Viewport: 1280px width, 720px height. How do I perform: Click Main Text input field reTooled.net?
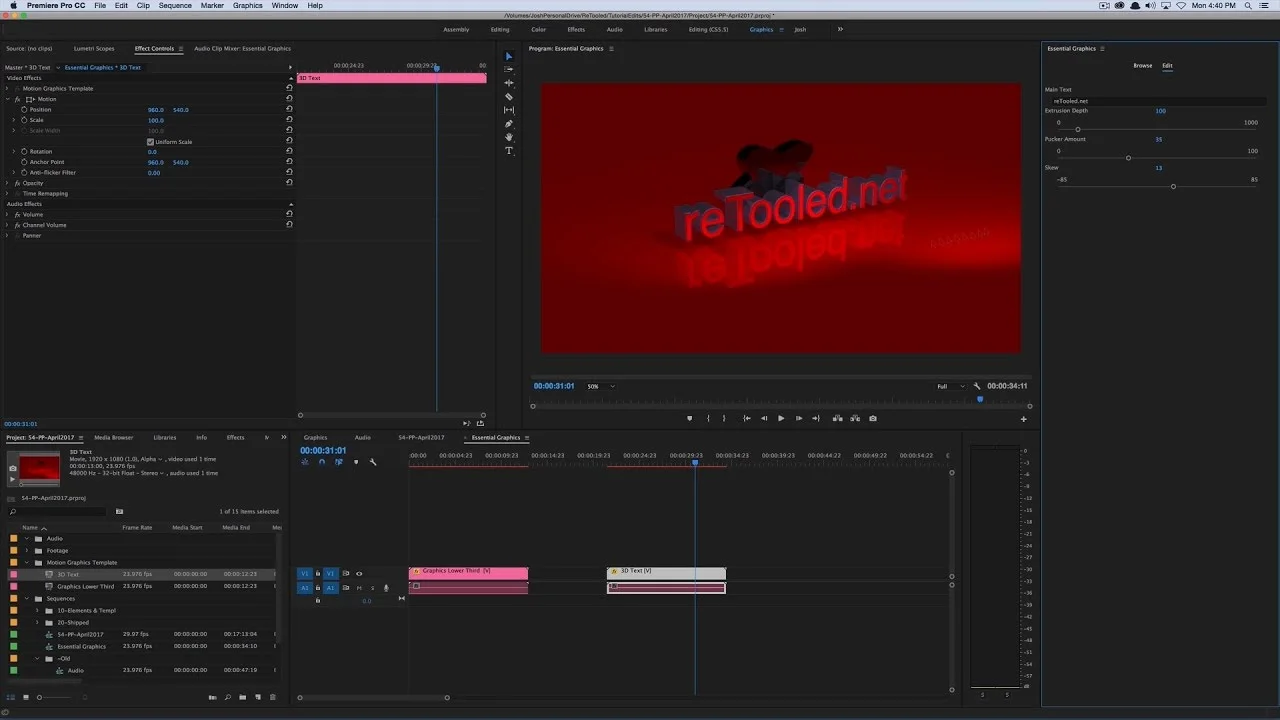tap(1158, 101)
